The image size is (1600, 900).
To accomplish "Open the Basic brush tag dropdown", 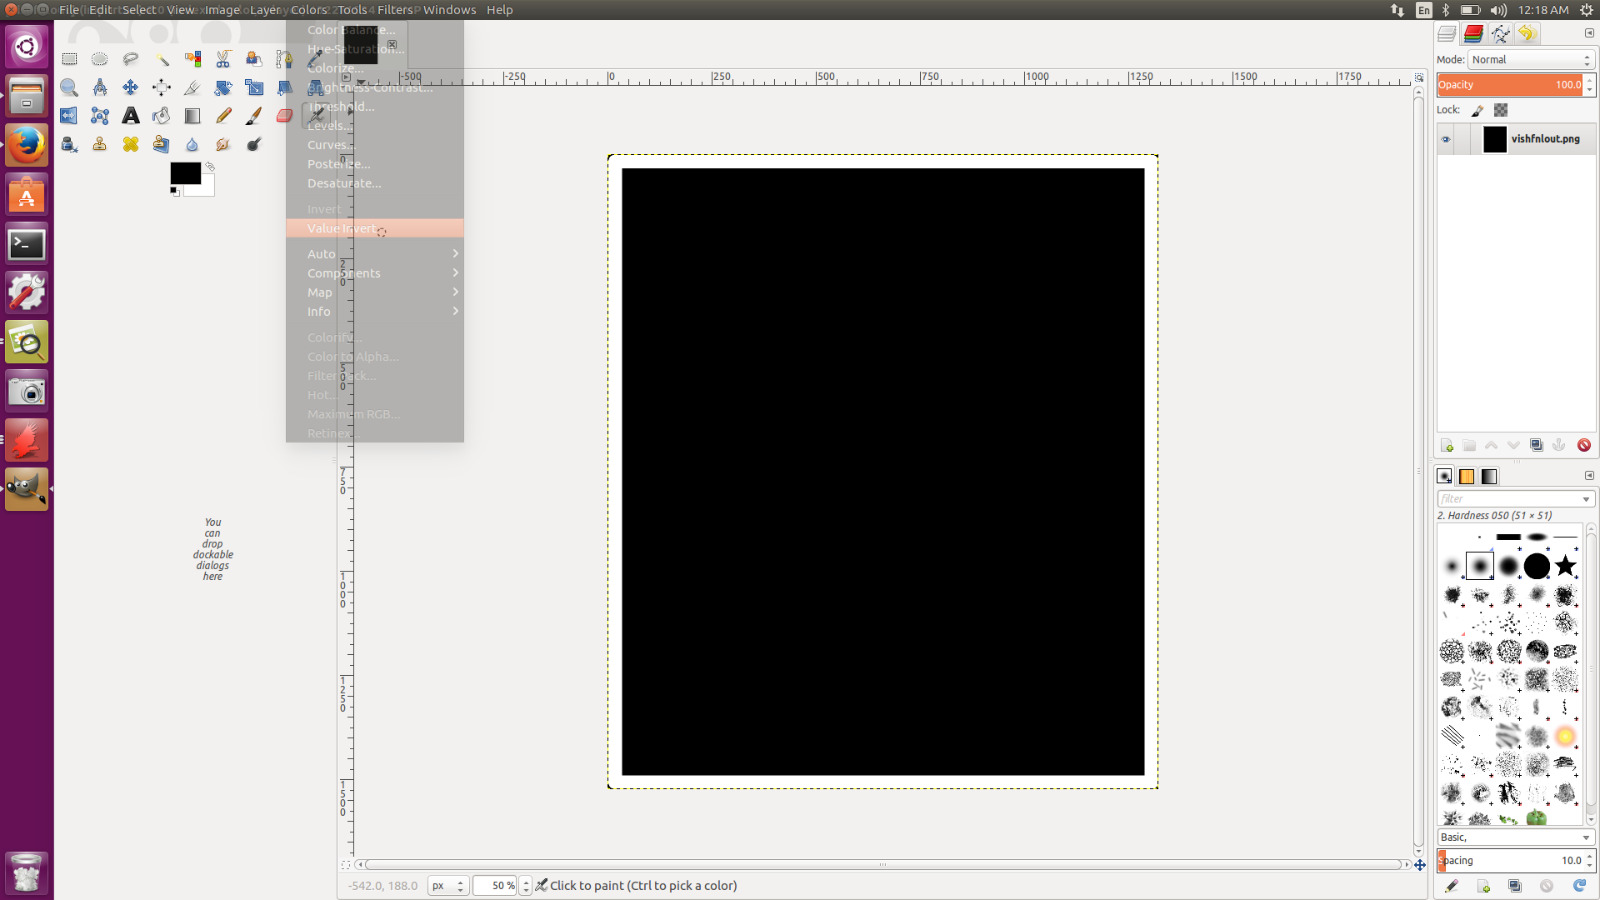I will pos(1516,837).
